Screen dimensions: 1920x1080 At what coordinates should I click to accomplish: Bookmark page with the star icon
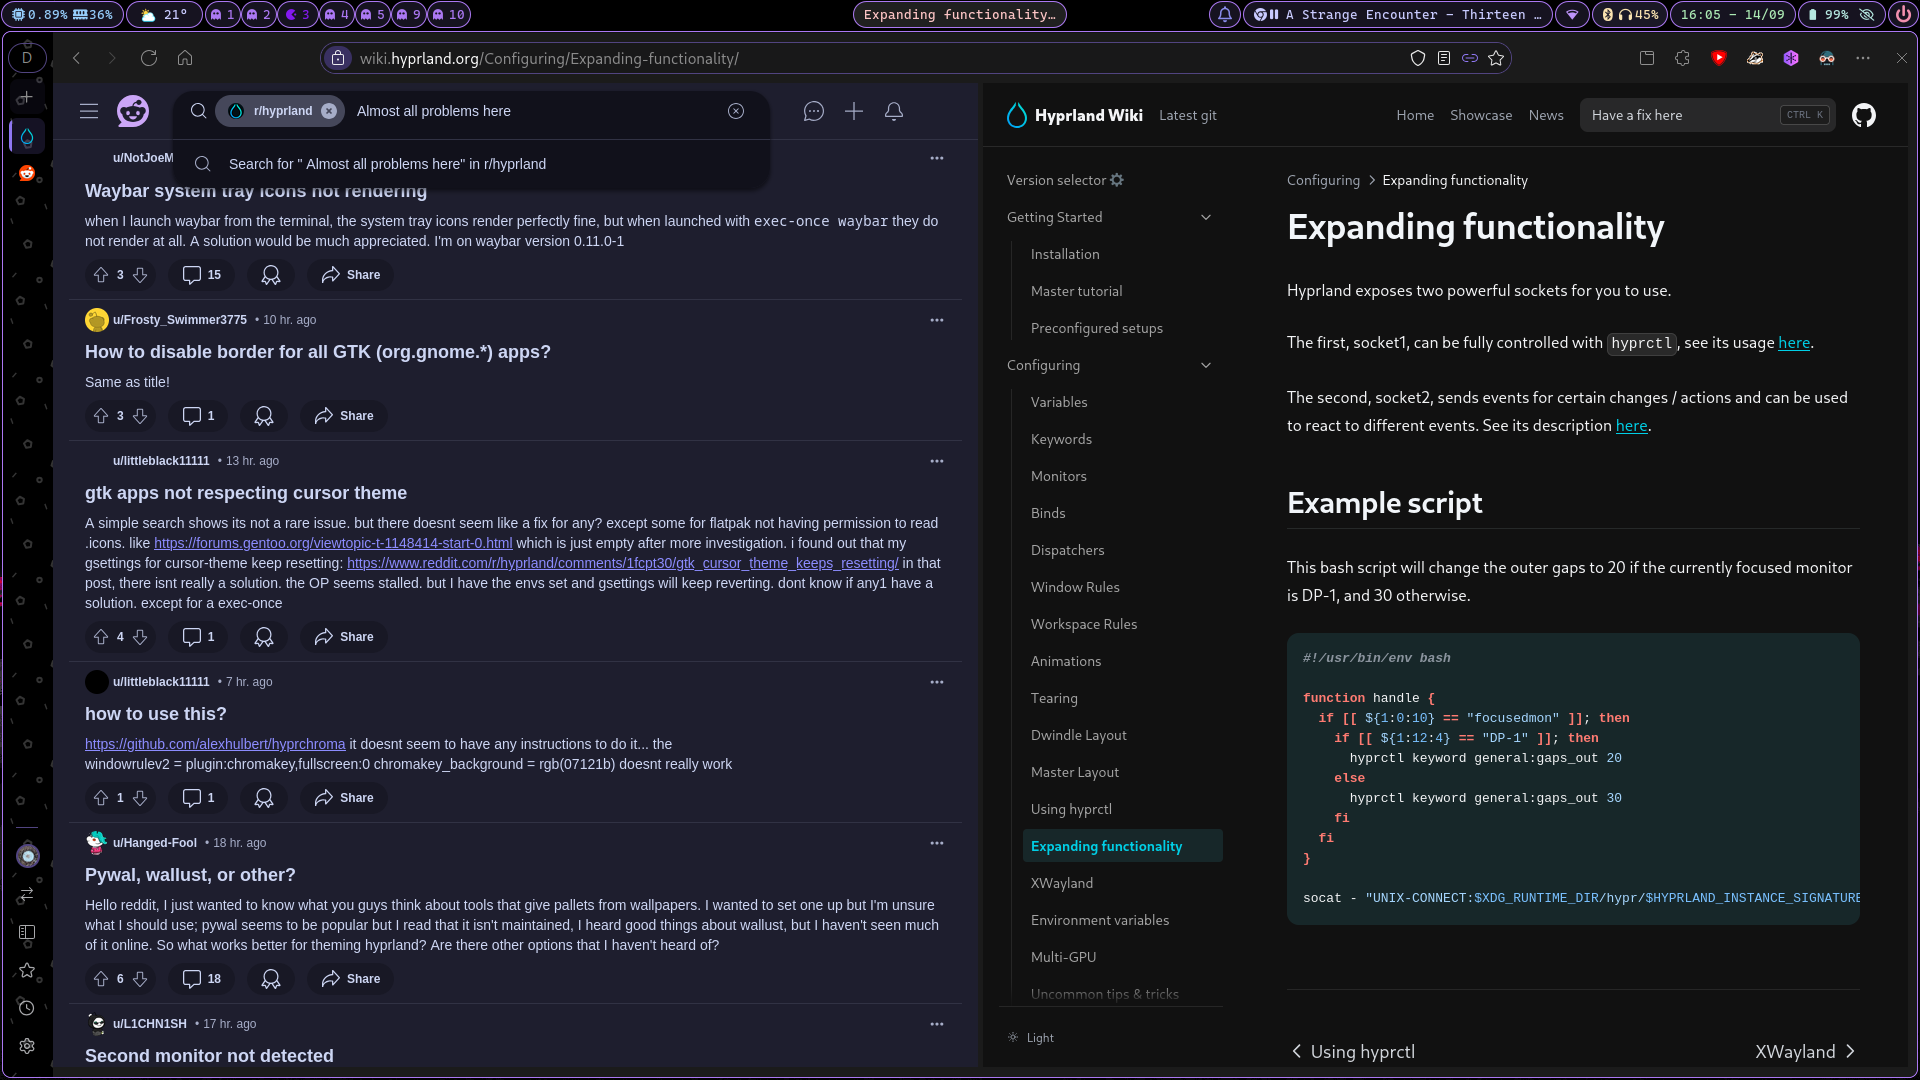click(1495, 58)
